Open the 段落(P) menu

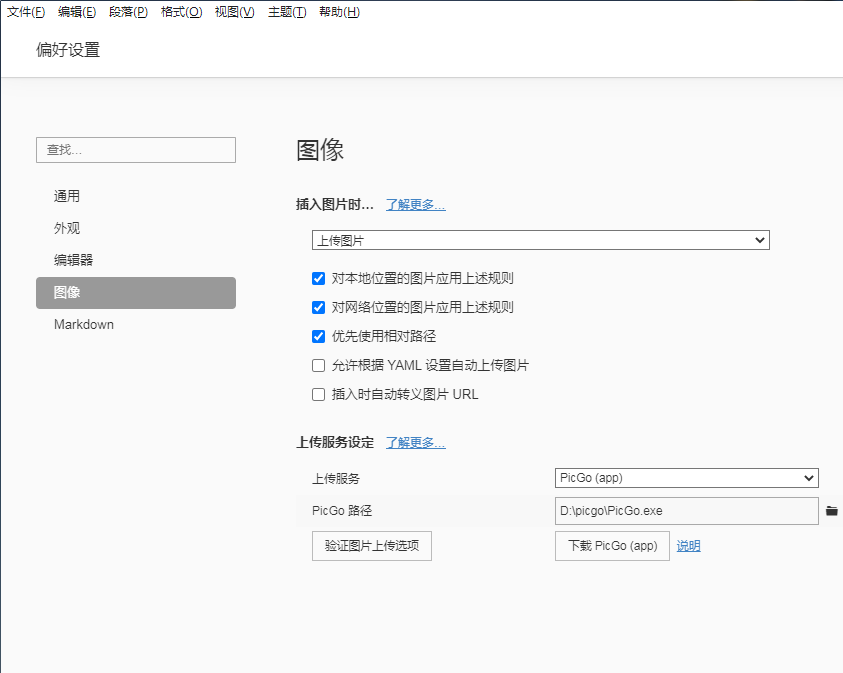point(128,12)
